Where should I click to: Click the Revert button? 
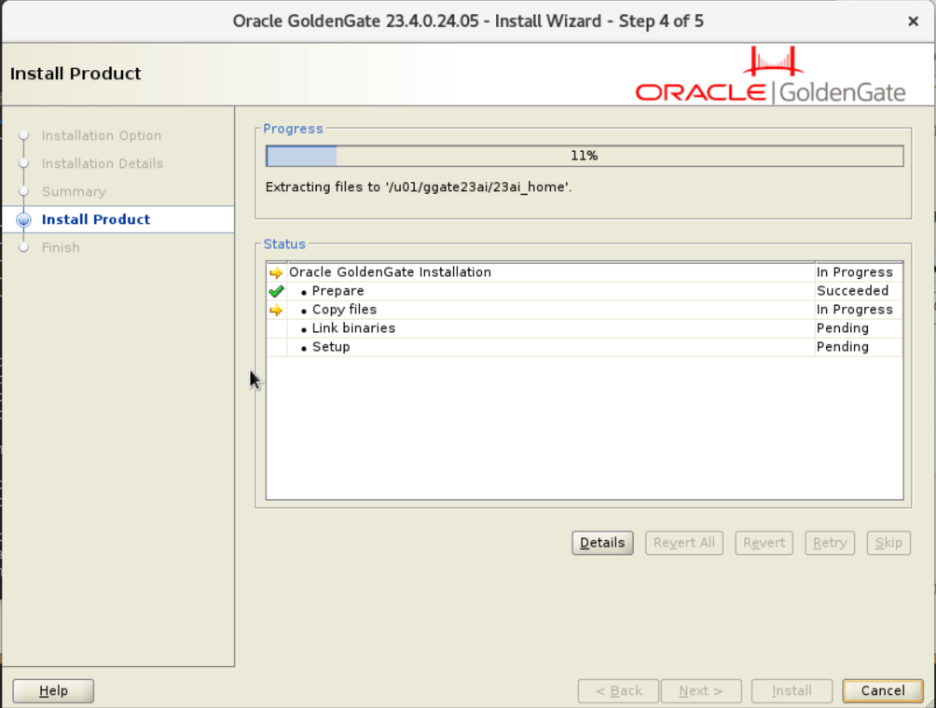pos(764,543)
